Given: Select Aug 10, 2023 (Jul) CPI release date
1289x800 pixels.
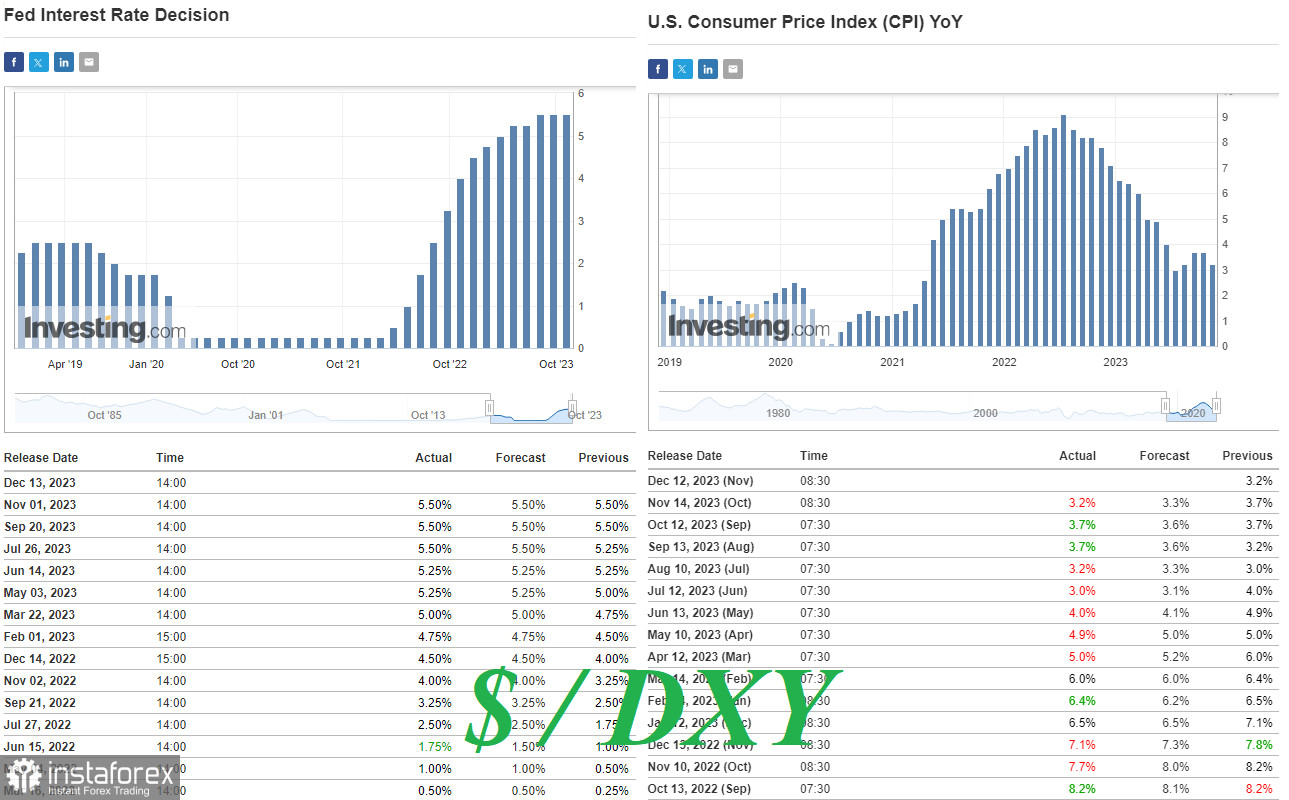Looking at the screenshot, I should [699, 569].
